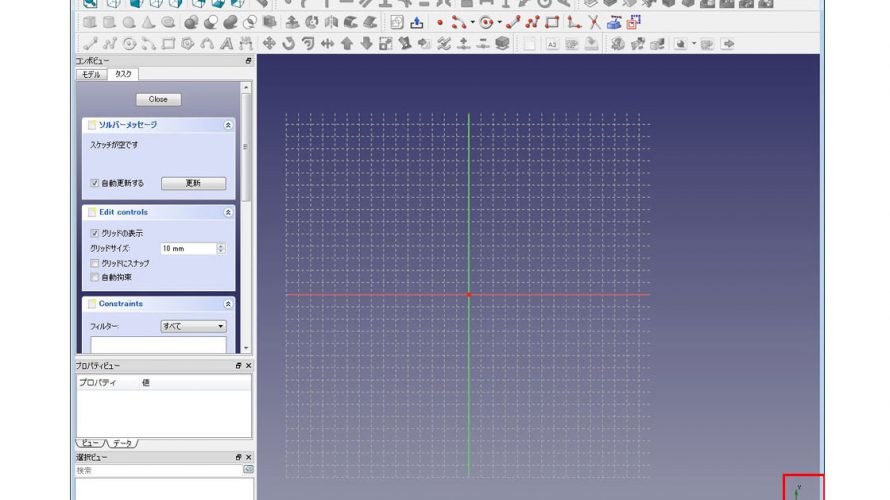Click the new sketch icon
The height and width of the screenshot is (500, 890).
[x=397, y=23]
